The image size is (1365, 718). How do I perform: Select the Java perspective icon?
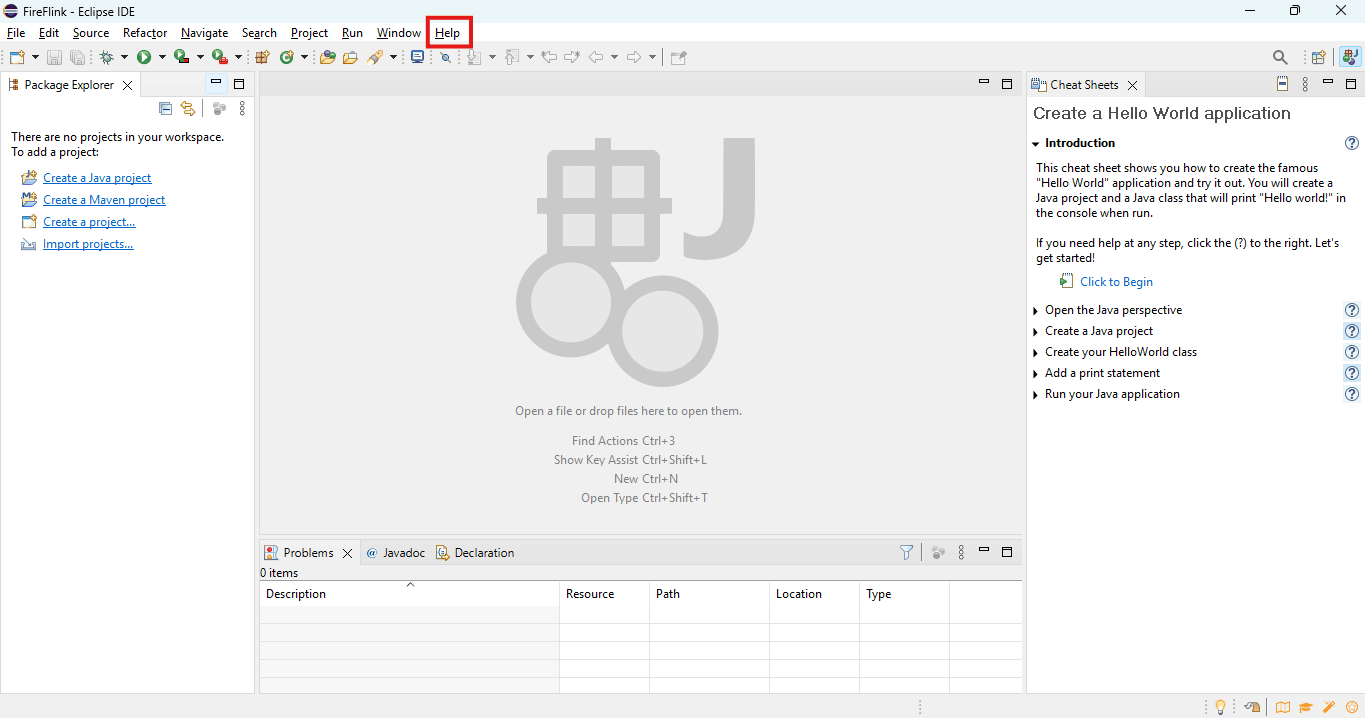(x=1351, y=58)
